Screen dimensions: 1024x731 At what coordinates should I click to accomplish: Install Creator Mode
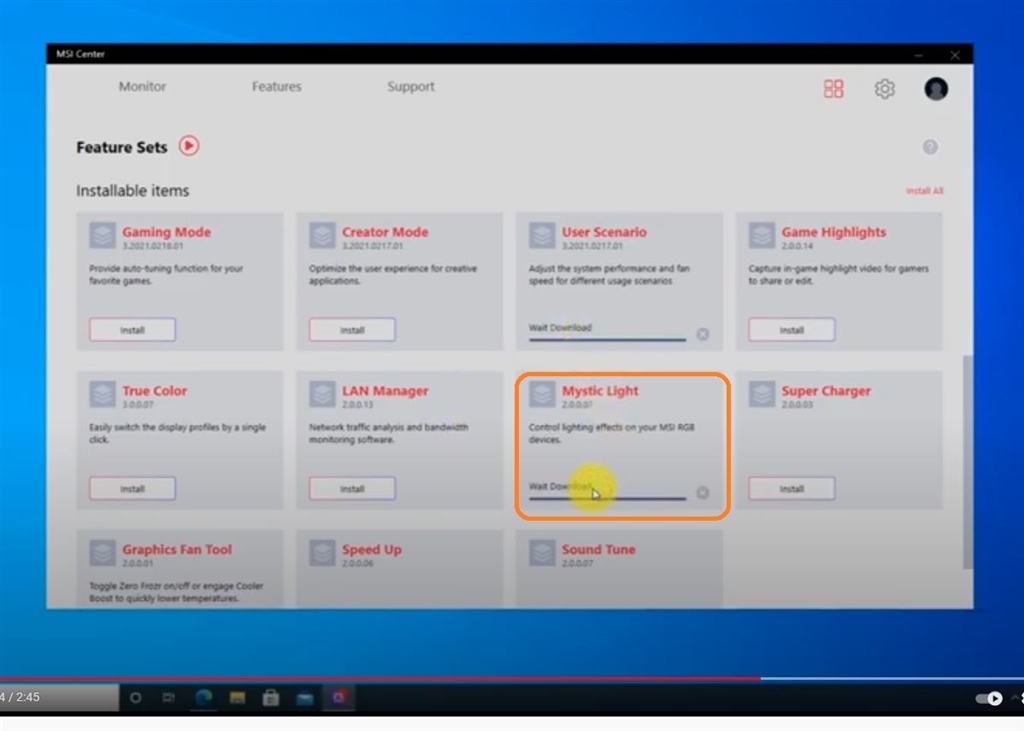click(x=352, y=330)
